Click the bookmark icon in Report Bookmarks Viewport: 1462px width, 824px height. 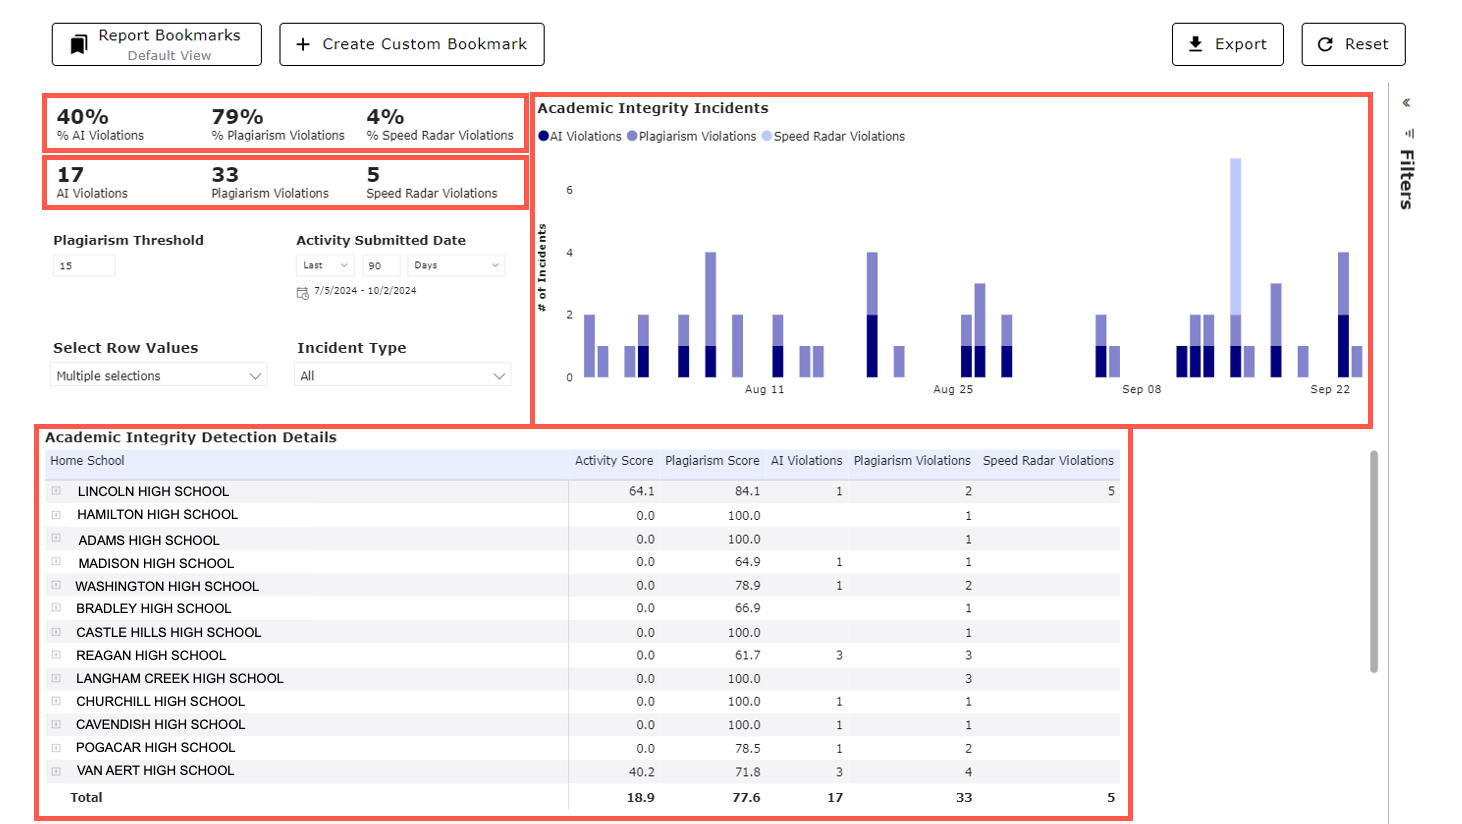79,45
